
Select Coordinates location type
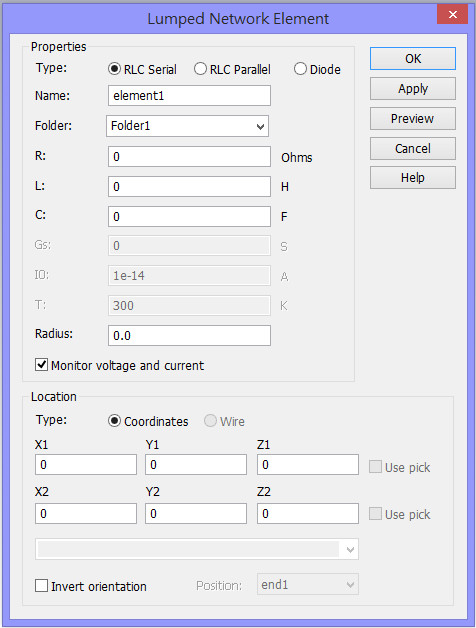coord(148,421)
